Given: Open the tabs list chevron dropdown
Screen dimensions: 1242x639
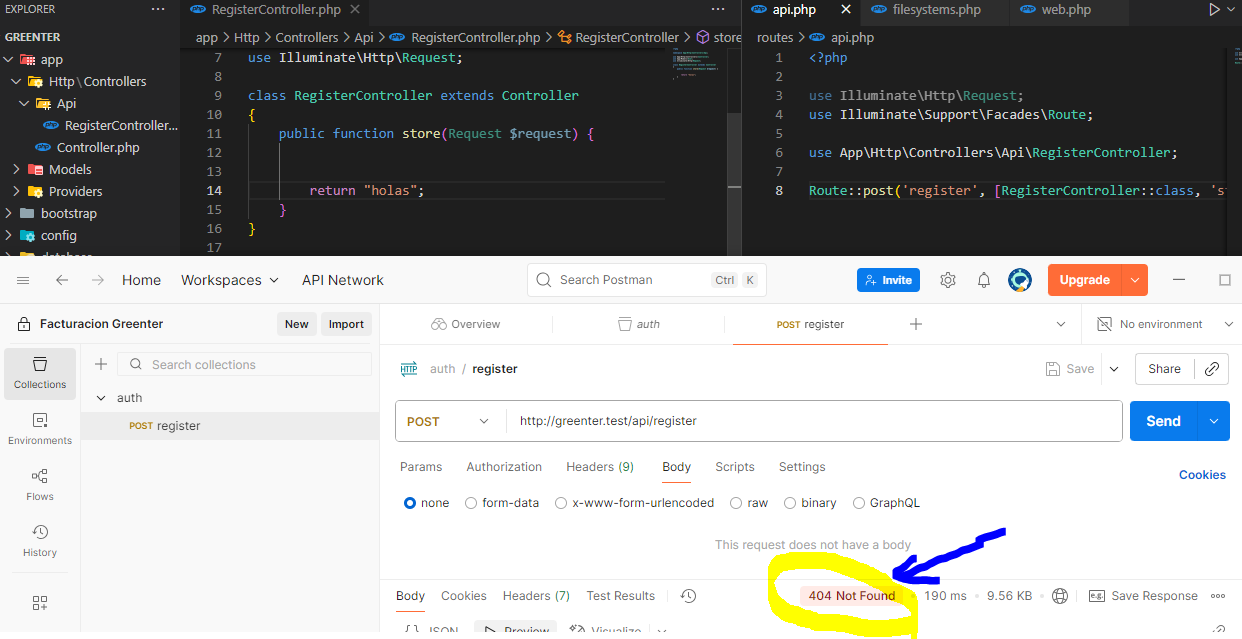Looking at the screenshot, I should tap(1061, 324).
